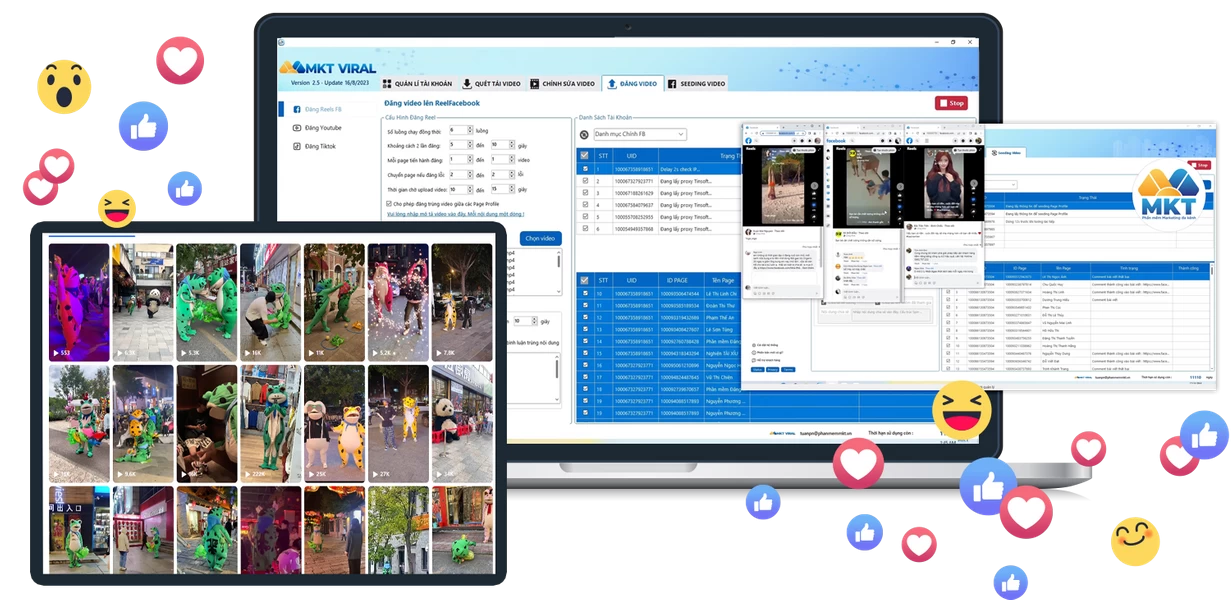This screenshot has height=600, width=1231.
Task: Toggle the select-all checkbox in account table header
Action: click(x=585, y=155)
